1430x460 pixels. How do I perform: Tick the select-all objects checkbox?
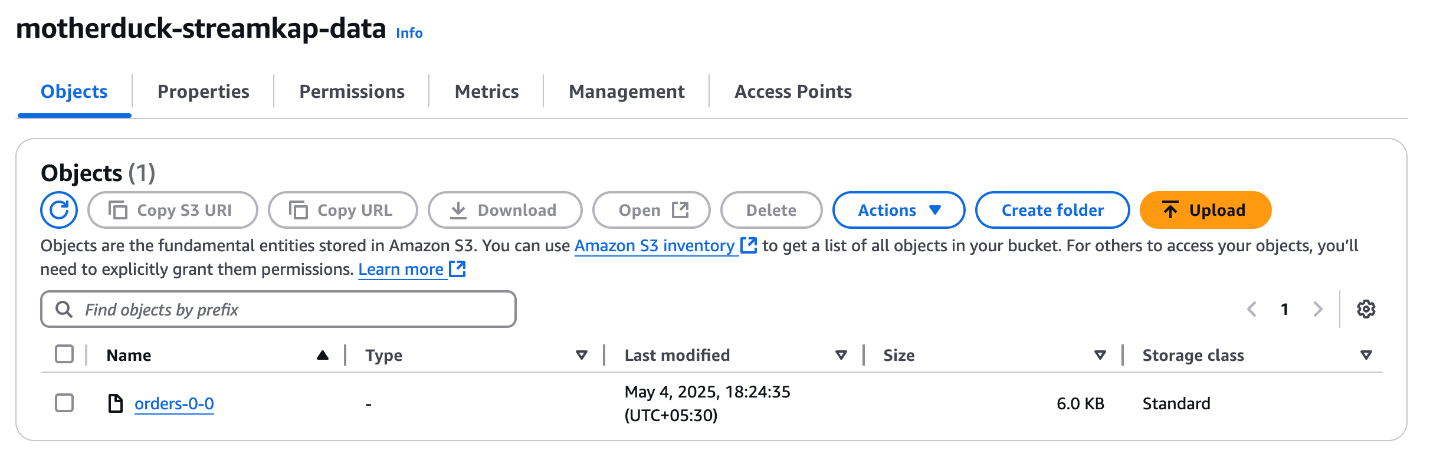64,354
